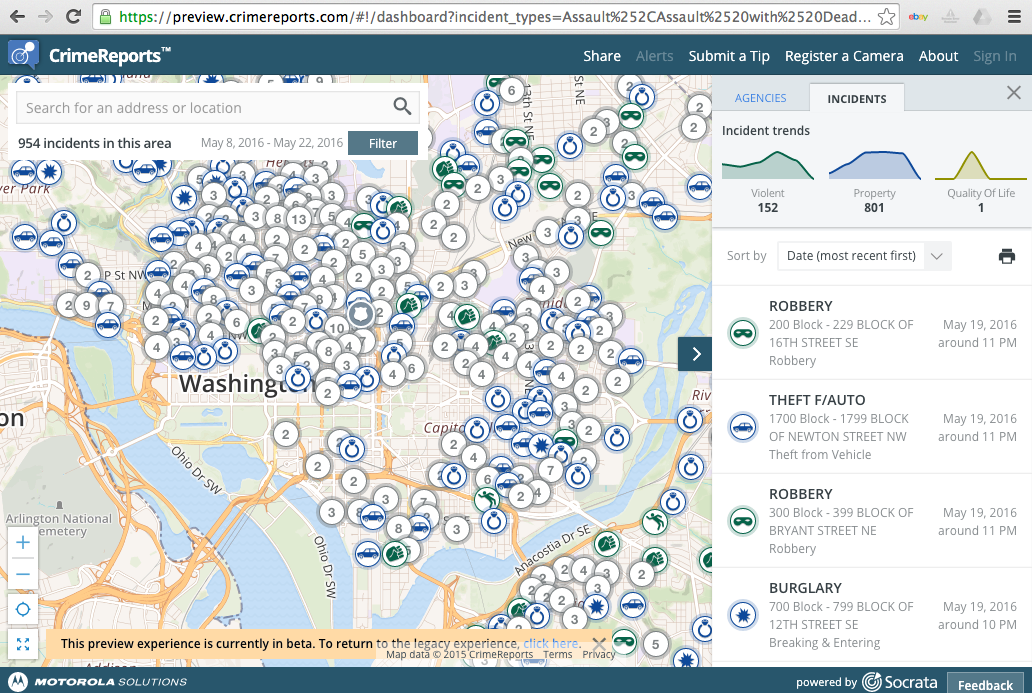Zoom in with the map plus button
This screenshot has width=1032, height=693.
tap(23, 542)
